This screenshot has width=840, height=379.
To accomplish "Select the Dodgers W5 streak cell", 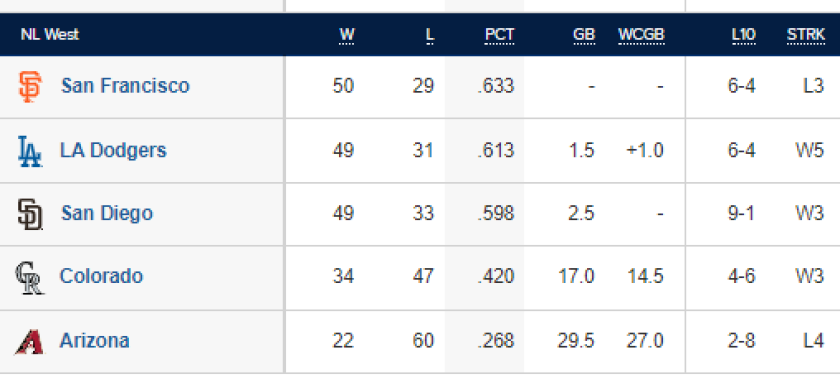I will [x=809, y=150].
